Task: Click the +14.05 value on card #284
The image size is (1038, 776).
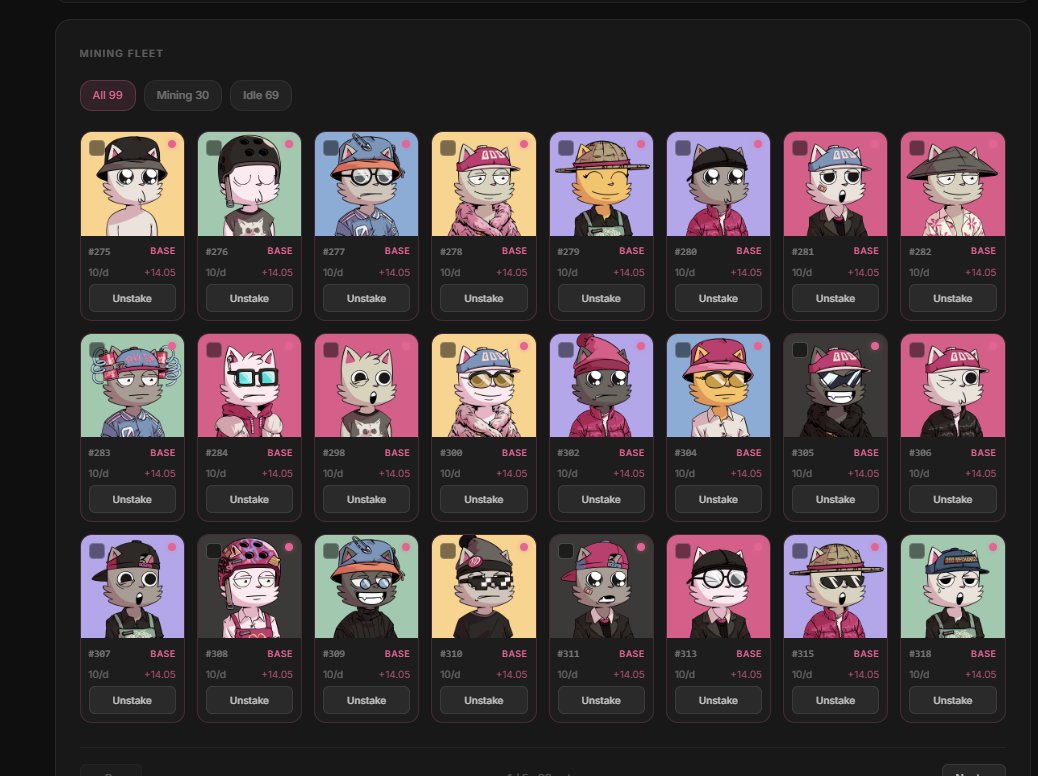Action: [277, 473]
